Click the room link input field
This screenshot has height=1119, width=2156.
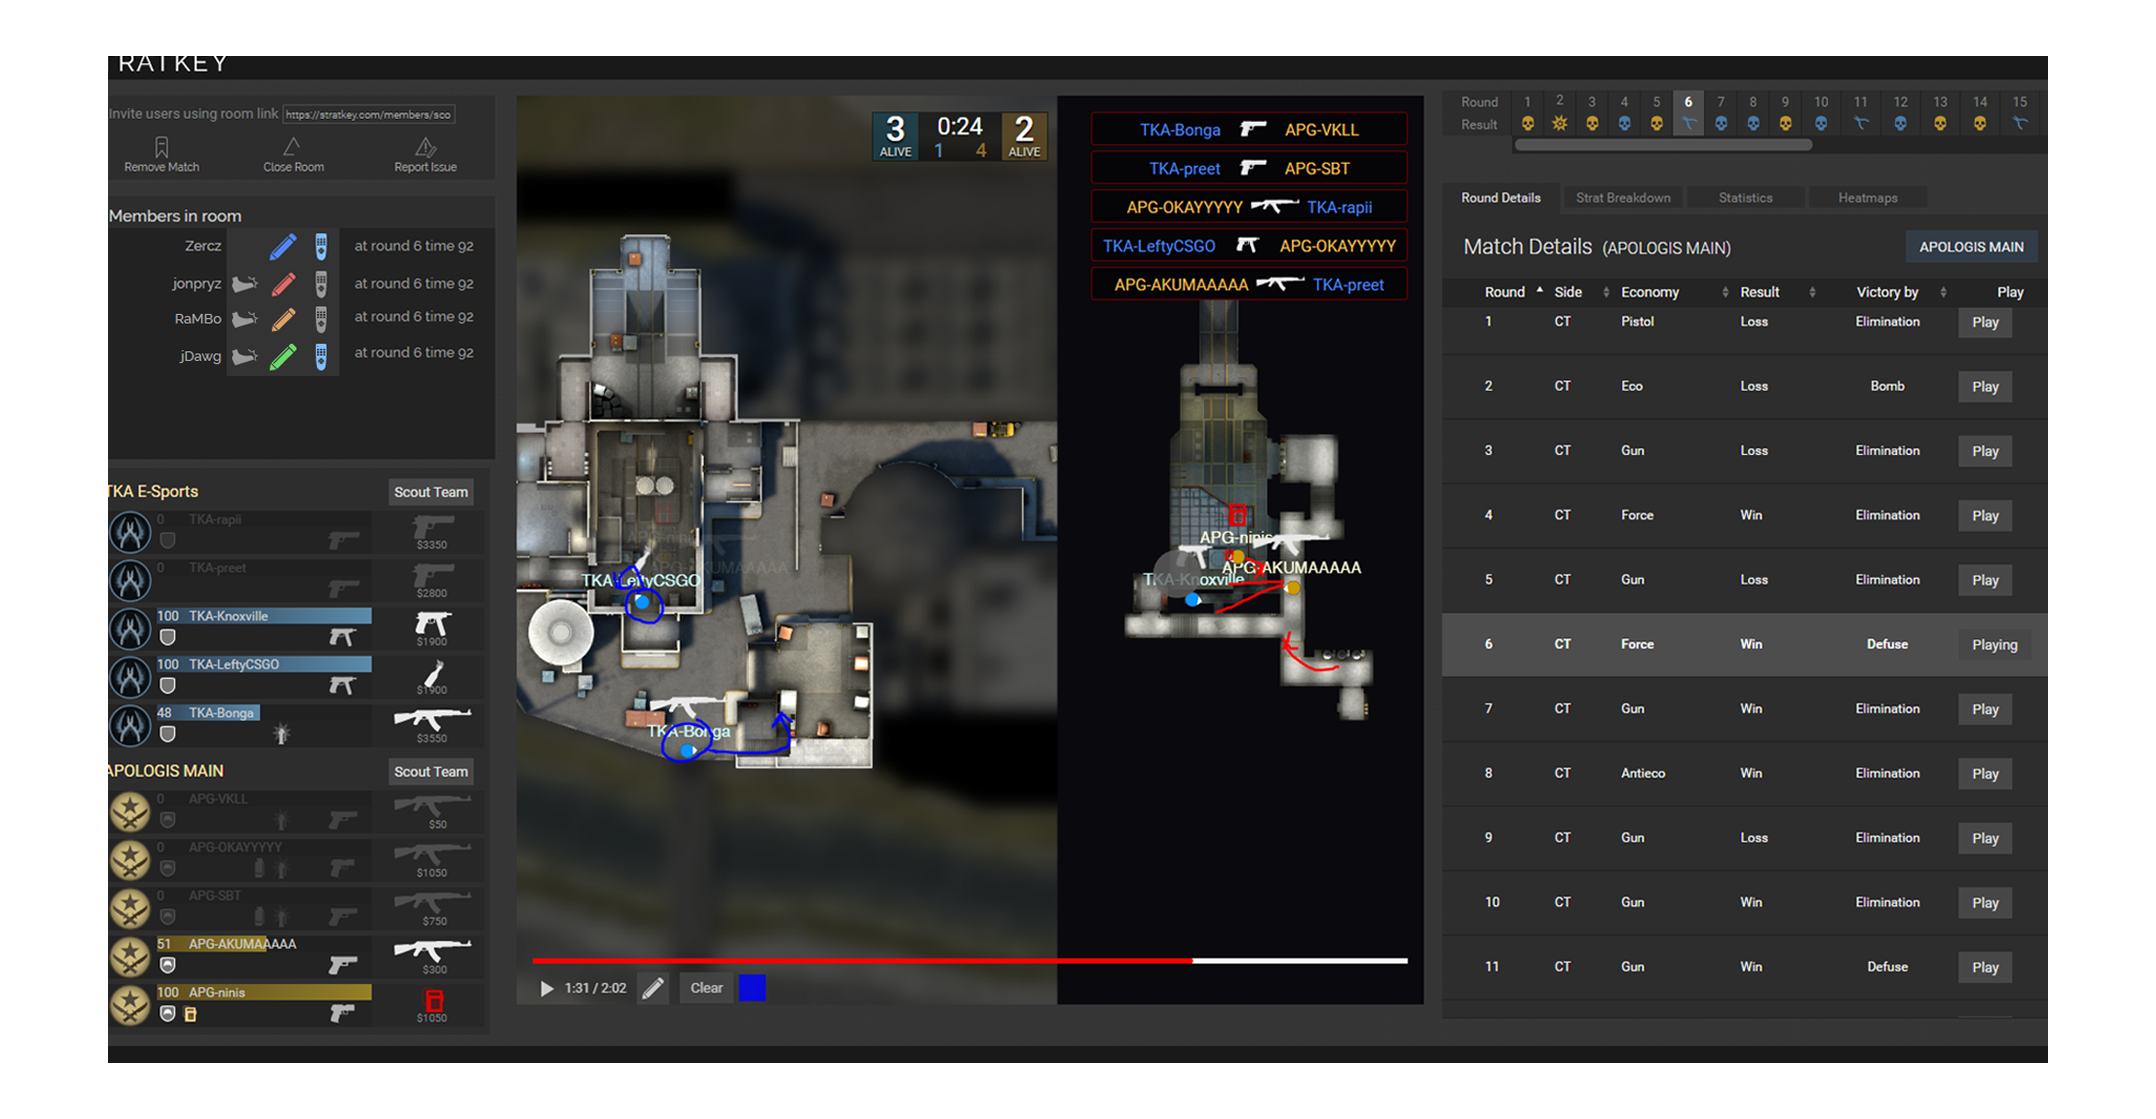[369, 115]
